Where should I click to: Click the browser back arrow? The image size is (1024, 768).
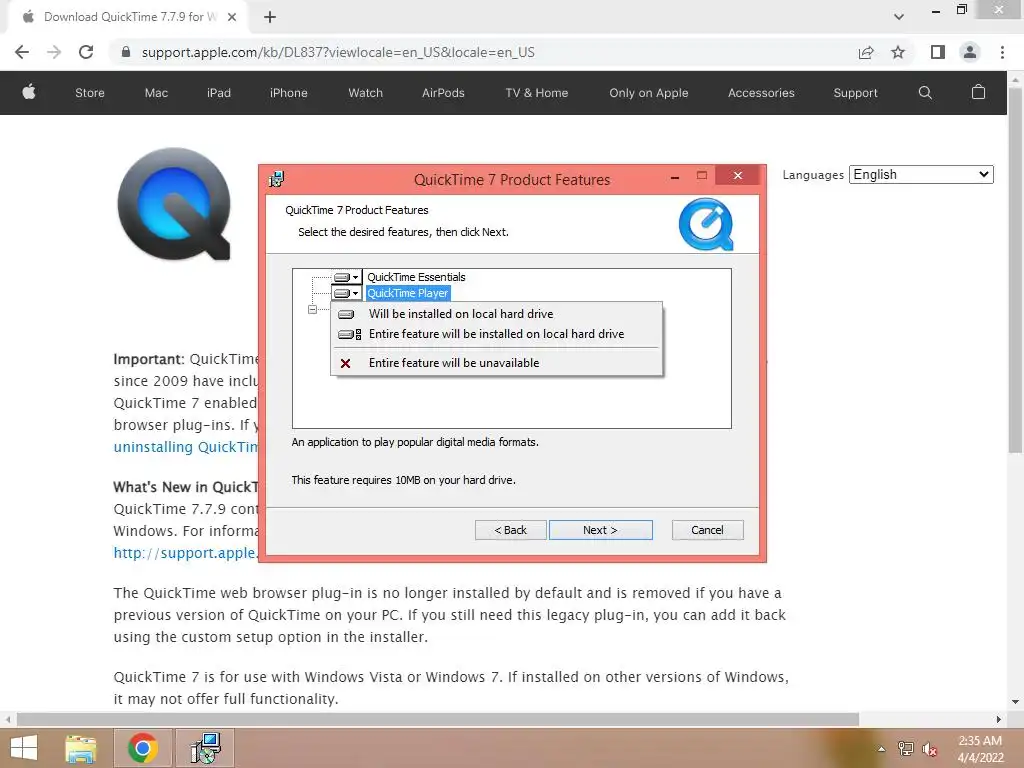[x=22, y=52]
